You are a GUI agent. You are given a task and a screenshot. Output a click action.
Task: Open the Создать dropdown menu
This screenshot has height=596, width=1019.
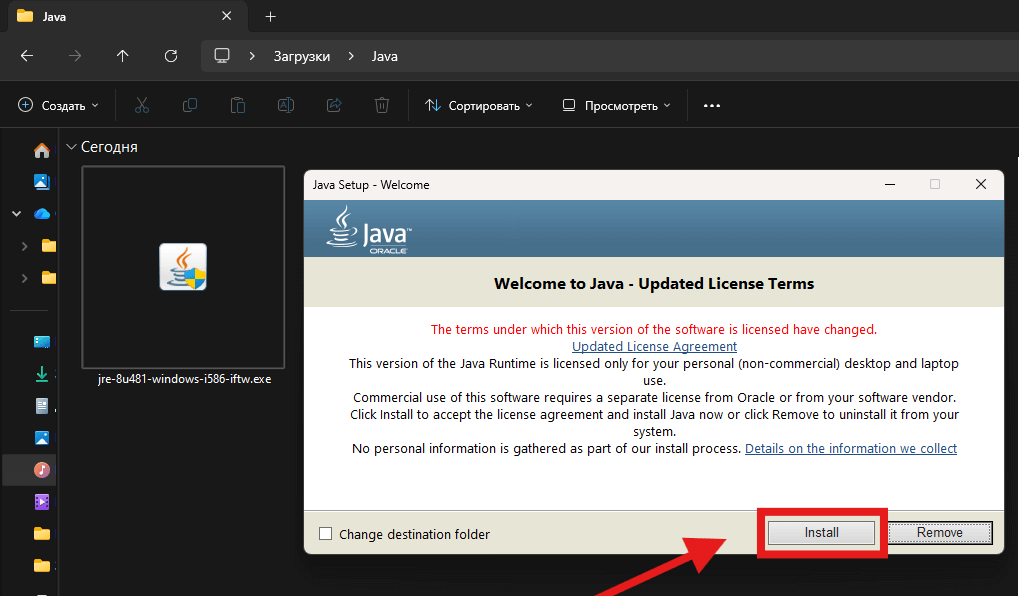[58, 105]
